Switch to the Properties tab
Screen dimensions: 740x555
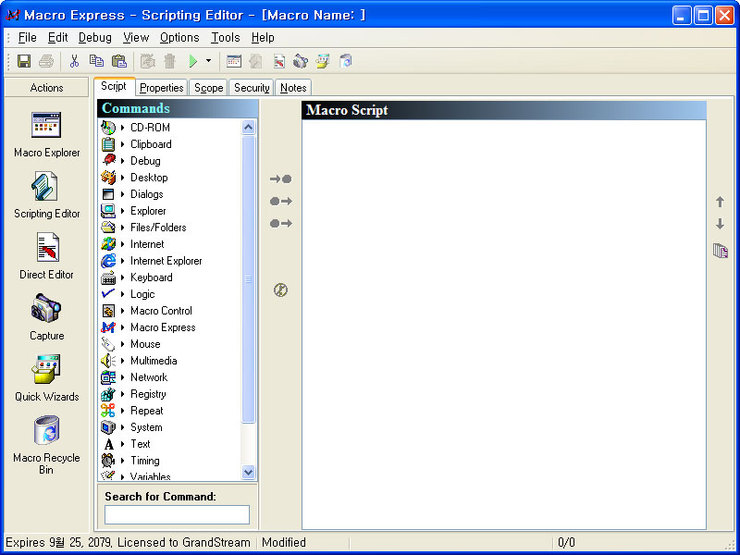[x=161, y=88]
